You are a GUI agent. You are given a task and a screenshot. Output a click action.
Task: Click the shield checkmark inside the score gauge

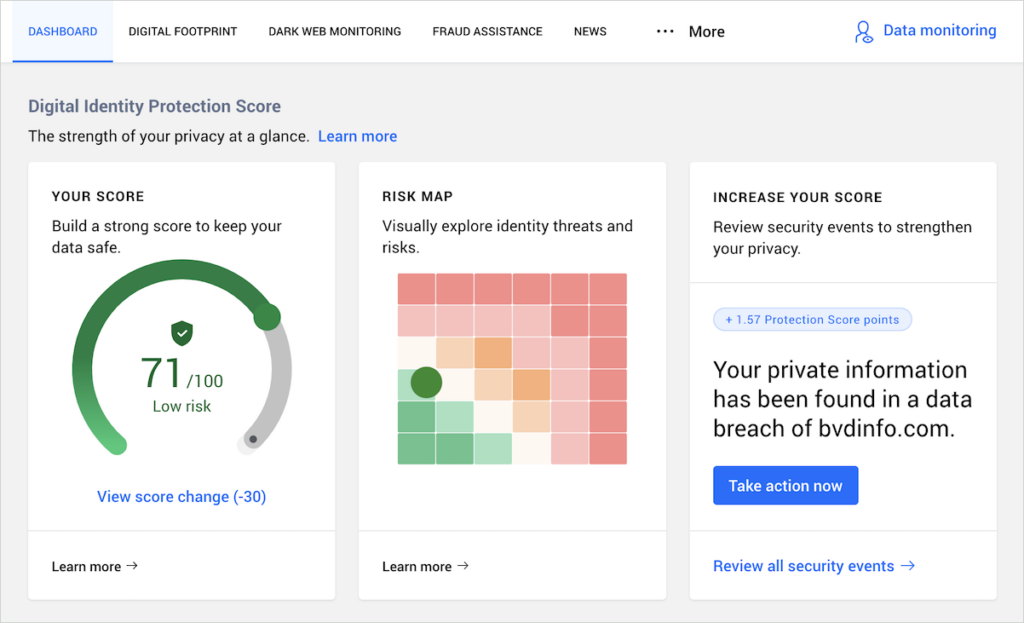point(181,334)
